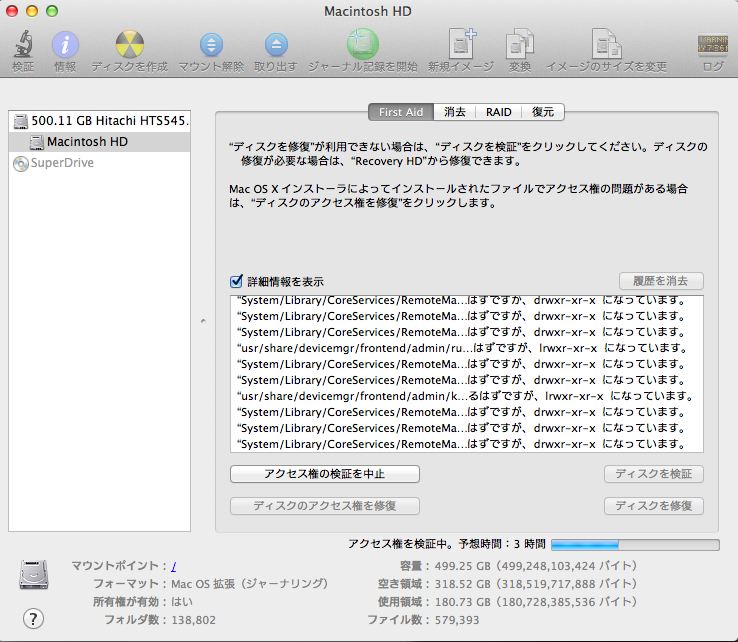
Task: Click ディスクのアクセス権を修復 button
Action: [x=325, y=506]
